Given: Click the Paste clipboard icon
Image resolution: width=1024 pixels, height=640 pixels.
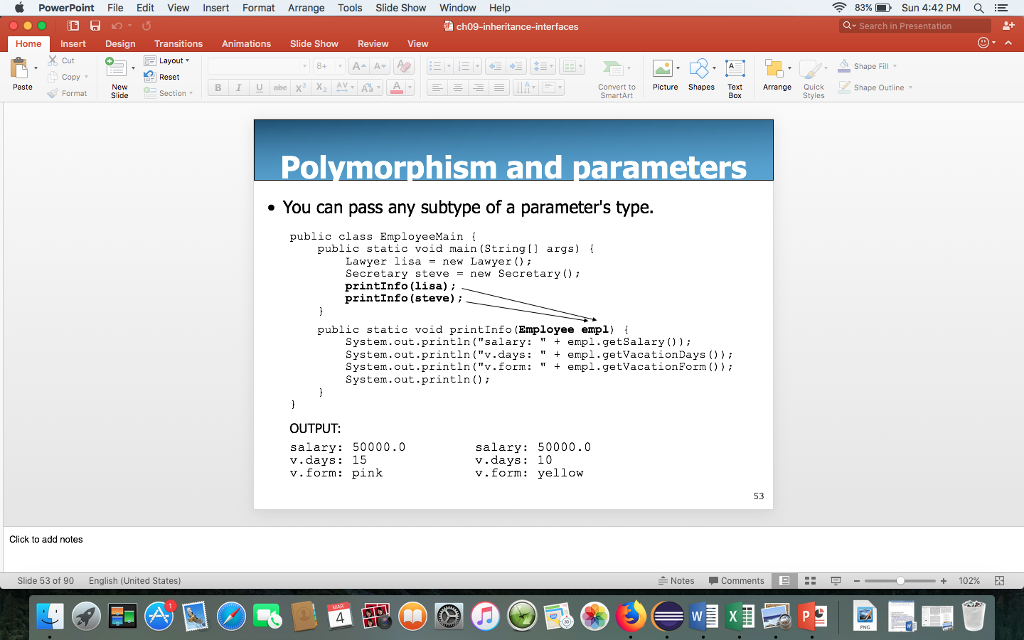Looking at the screenshot, I should pos(20,68).
